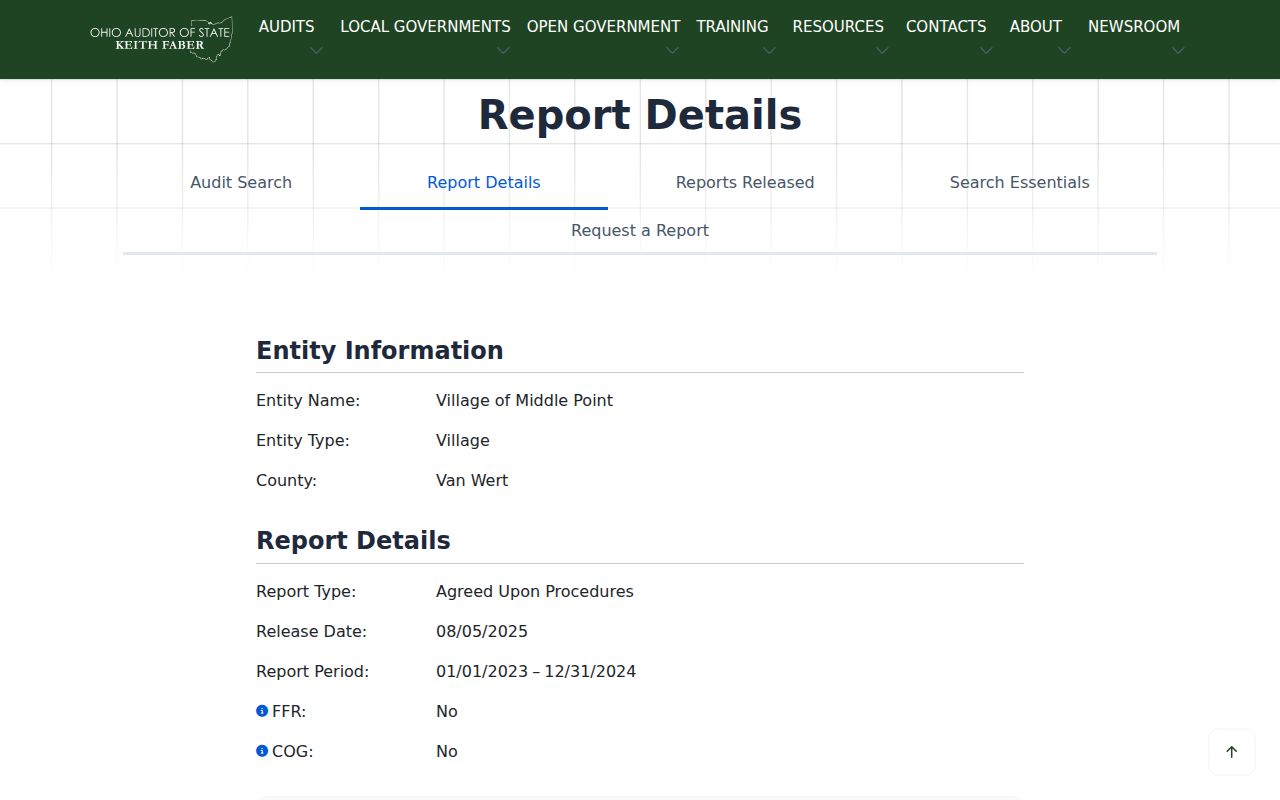Click the County label
1280x800 pixels.
point(286,480)
